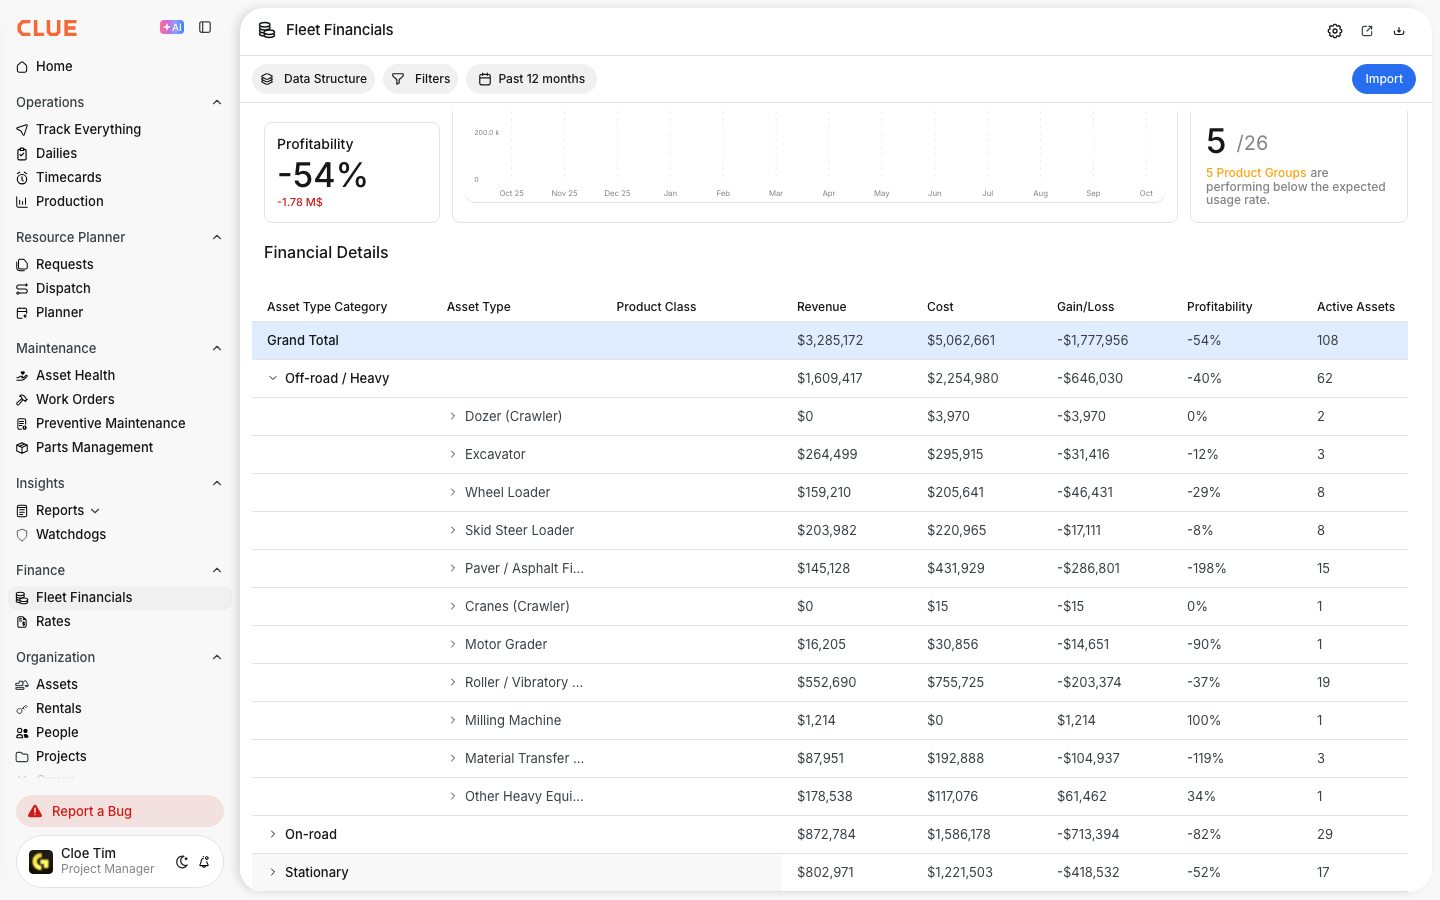Click the Import button

(x=1384, y=79)
